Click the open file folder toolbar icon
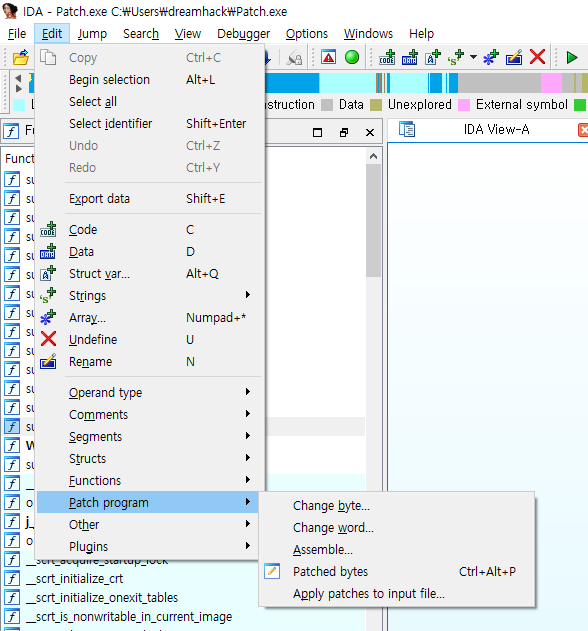 (x=21, y=57)
